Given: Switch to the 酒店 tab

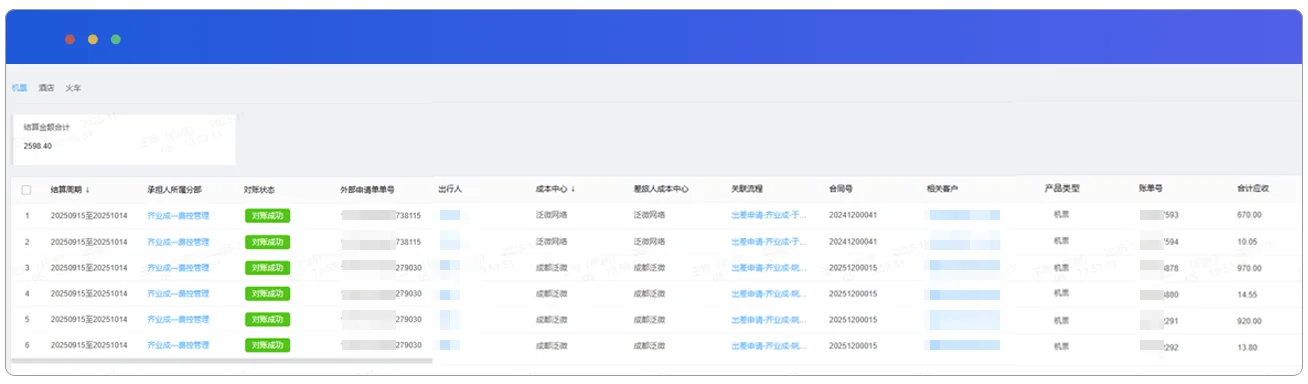Looking at the screenshot, I should click(x=46, y=88).
